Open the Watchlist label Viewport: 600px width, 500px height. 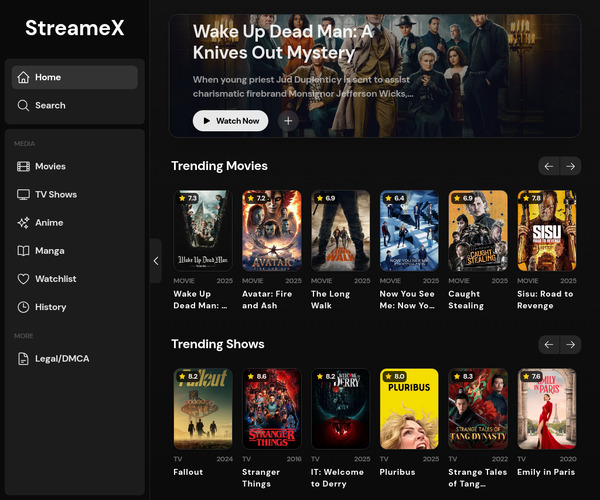(55, 279)
